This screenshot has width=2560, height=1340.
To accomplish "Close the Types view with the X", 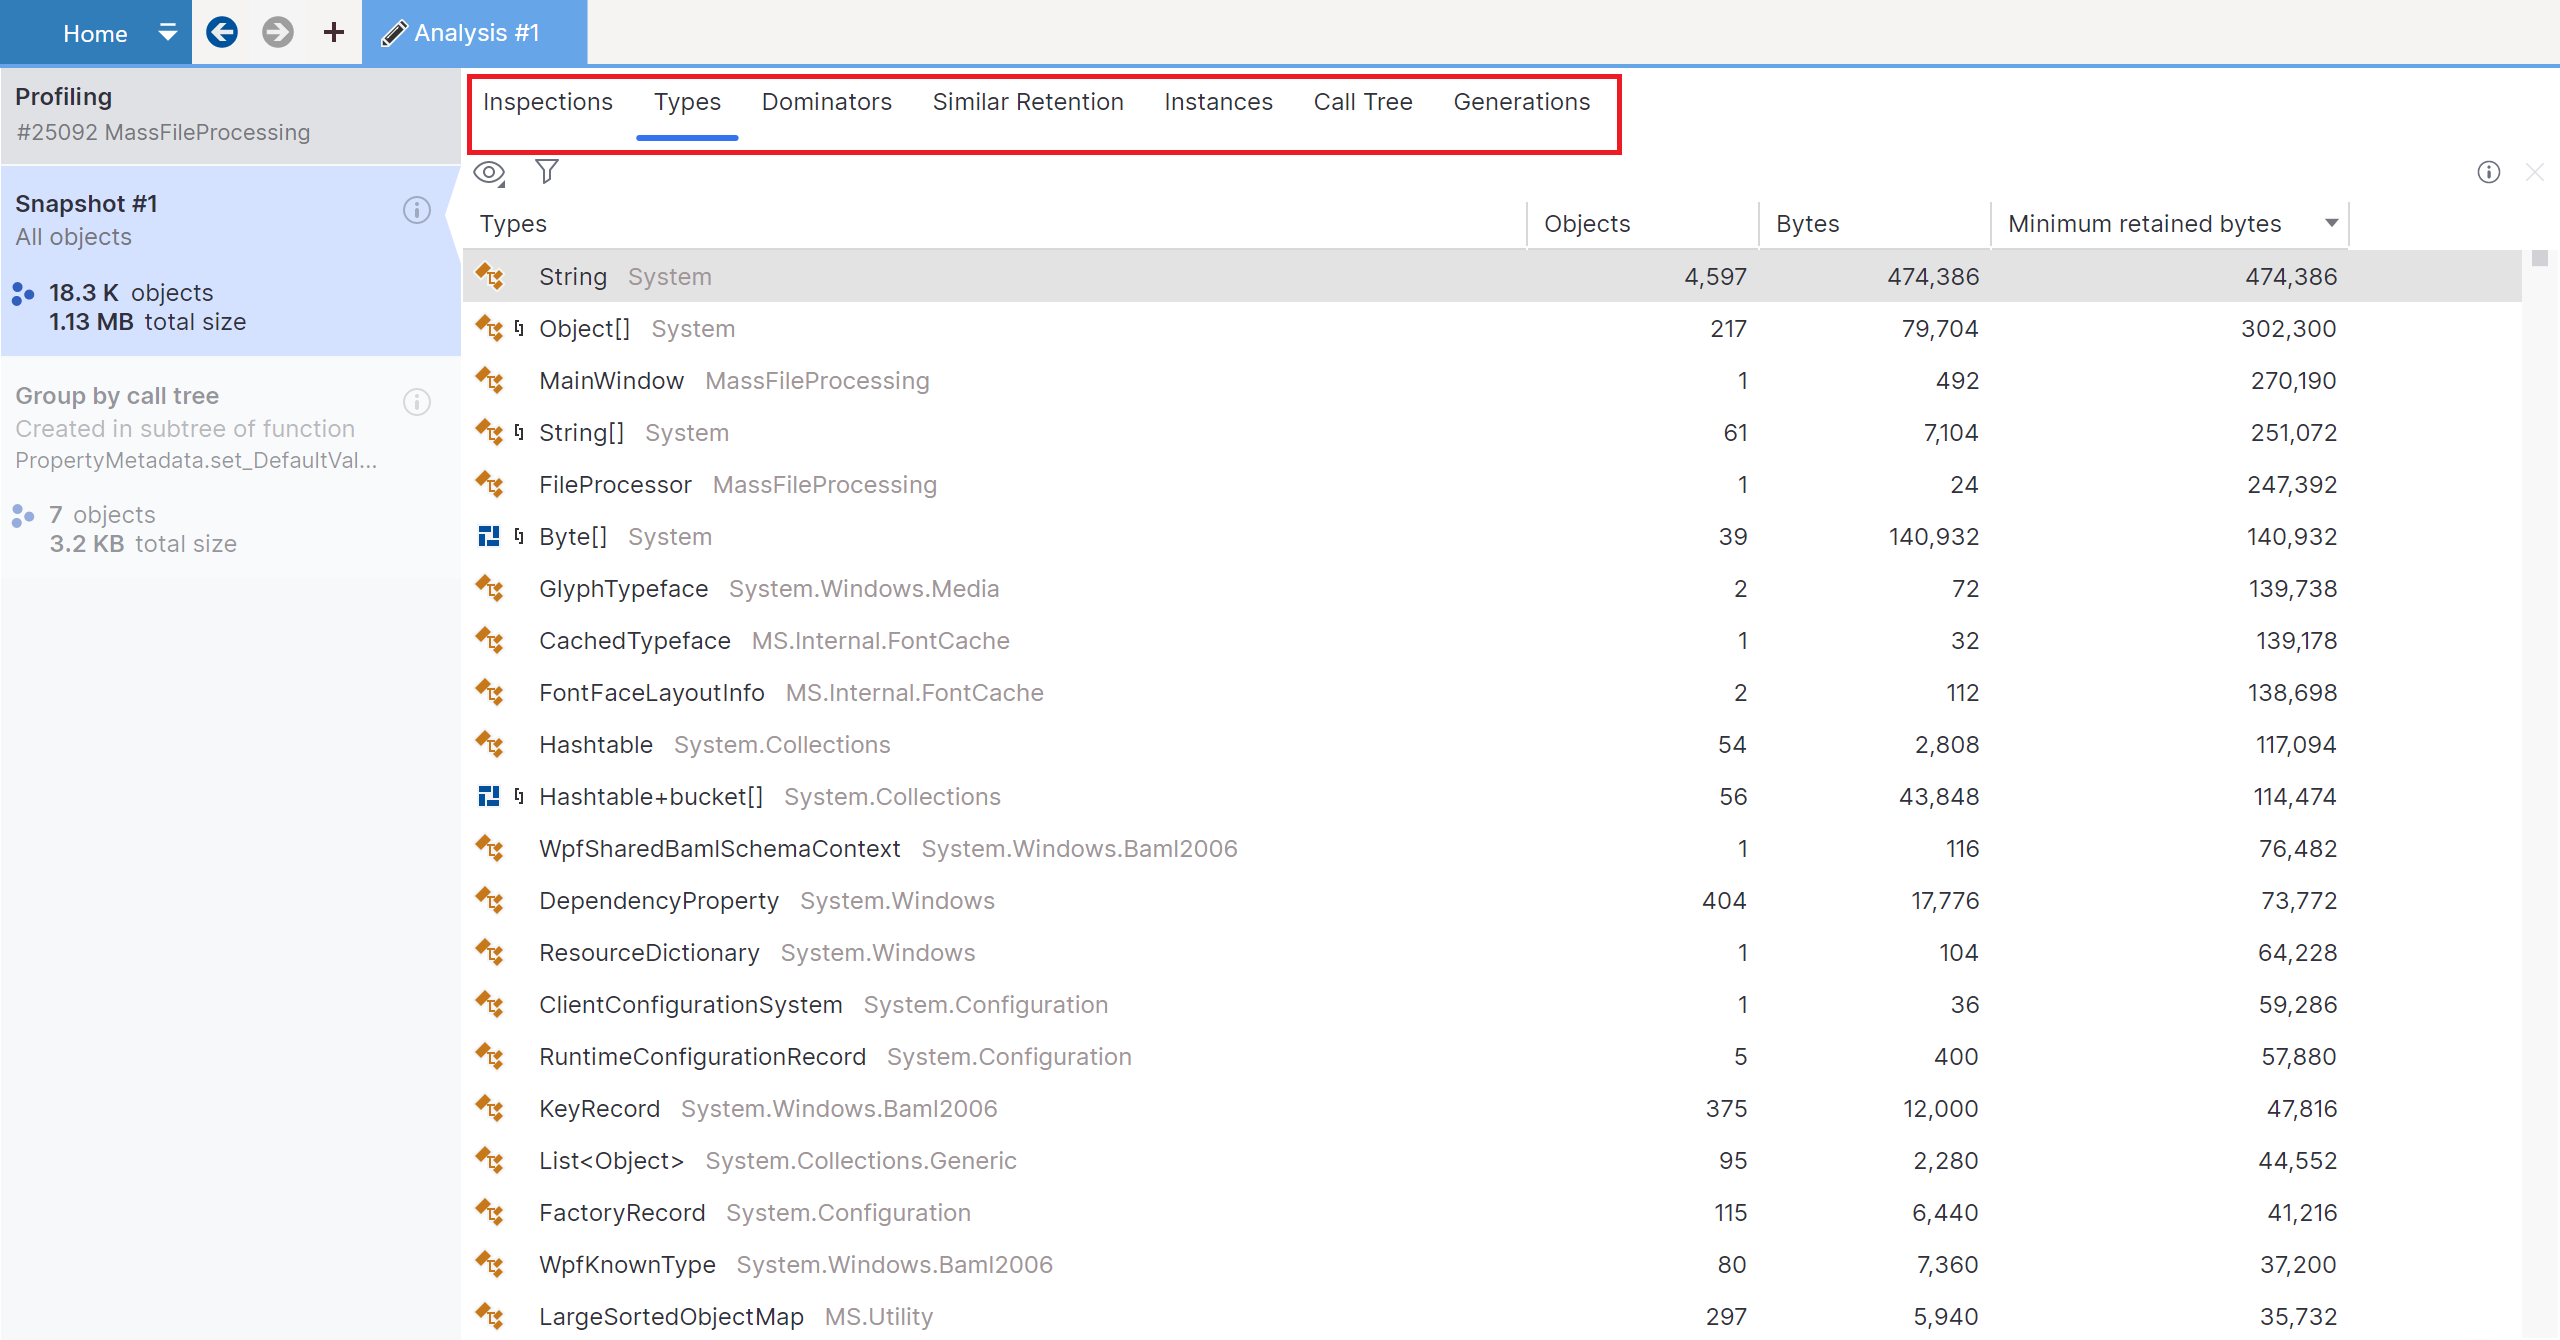I will pos(2537,172).
